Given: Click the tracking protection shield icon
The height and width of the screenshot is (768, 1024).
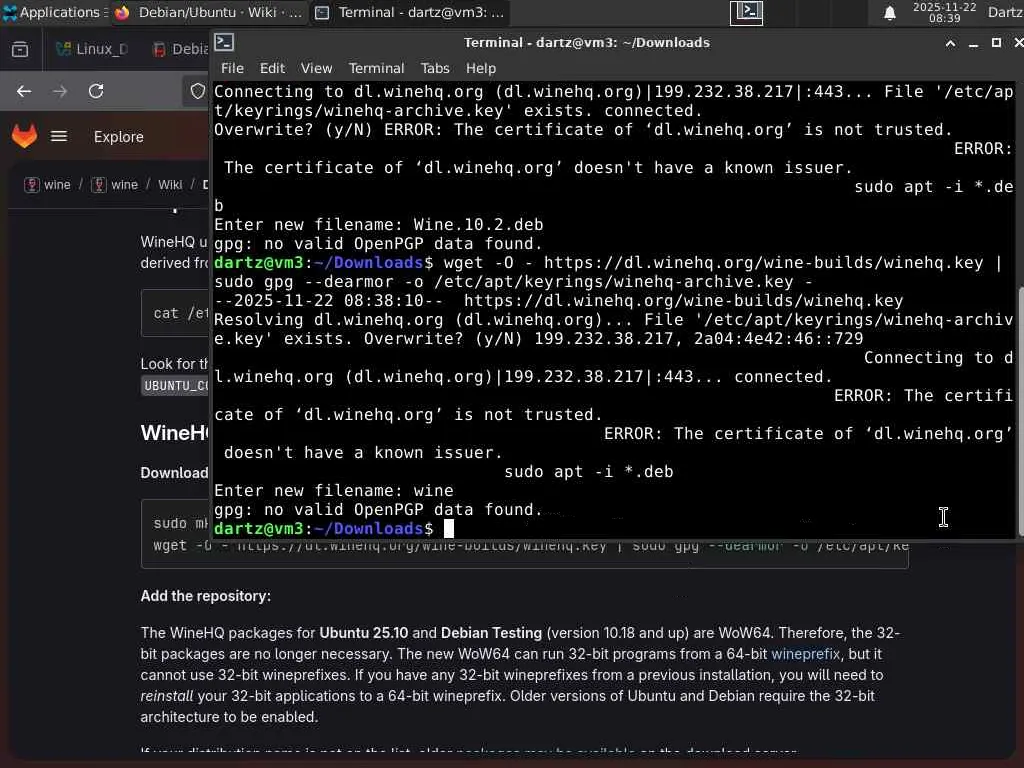Looking at the screenshot, I should tap(197, 91).
